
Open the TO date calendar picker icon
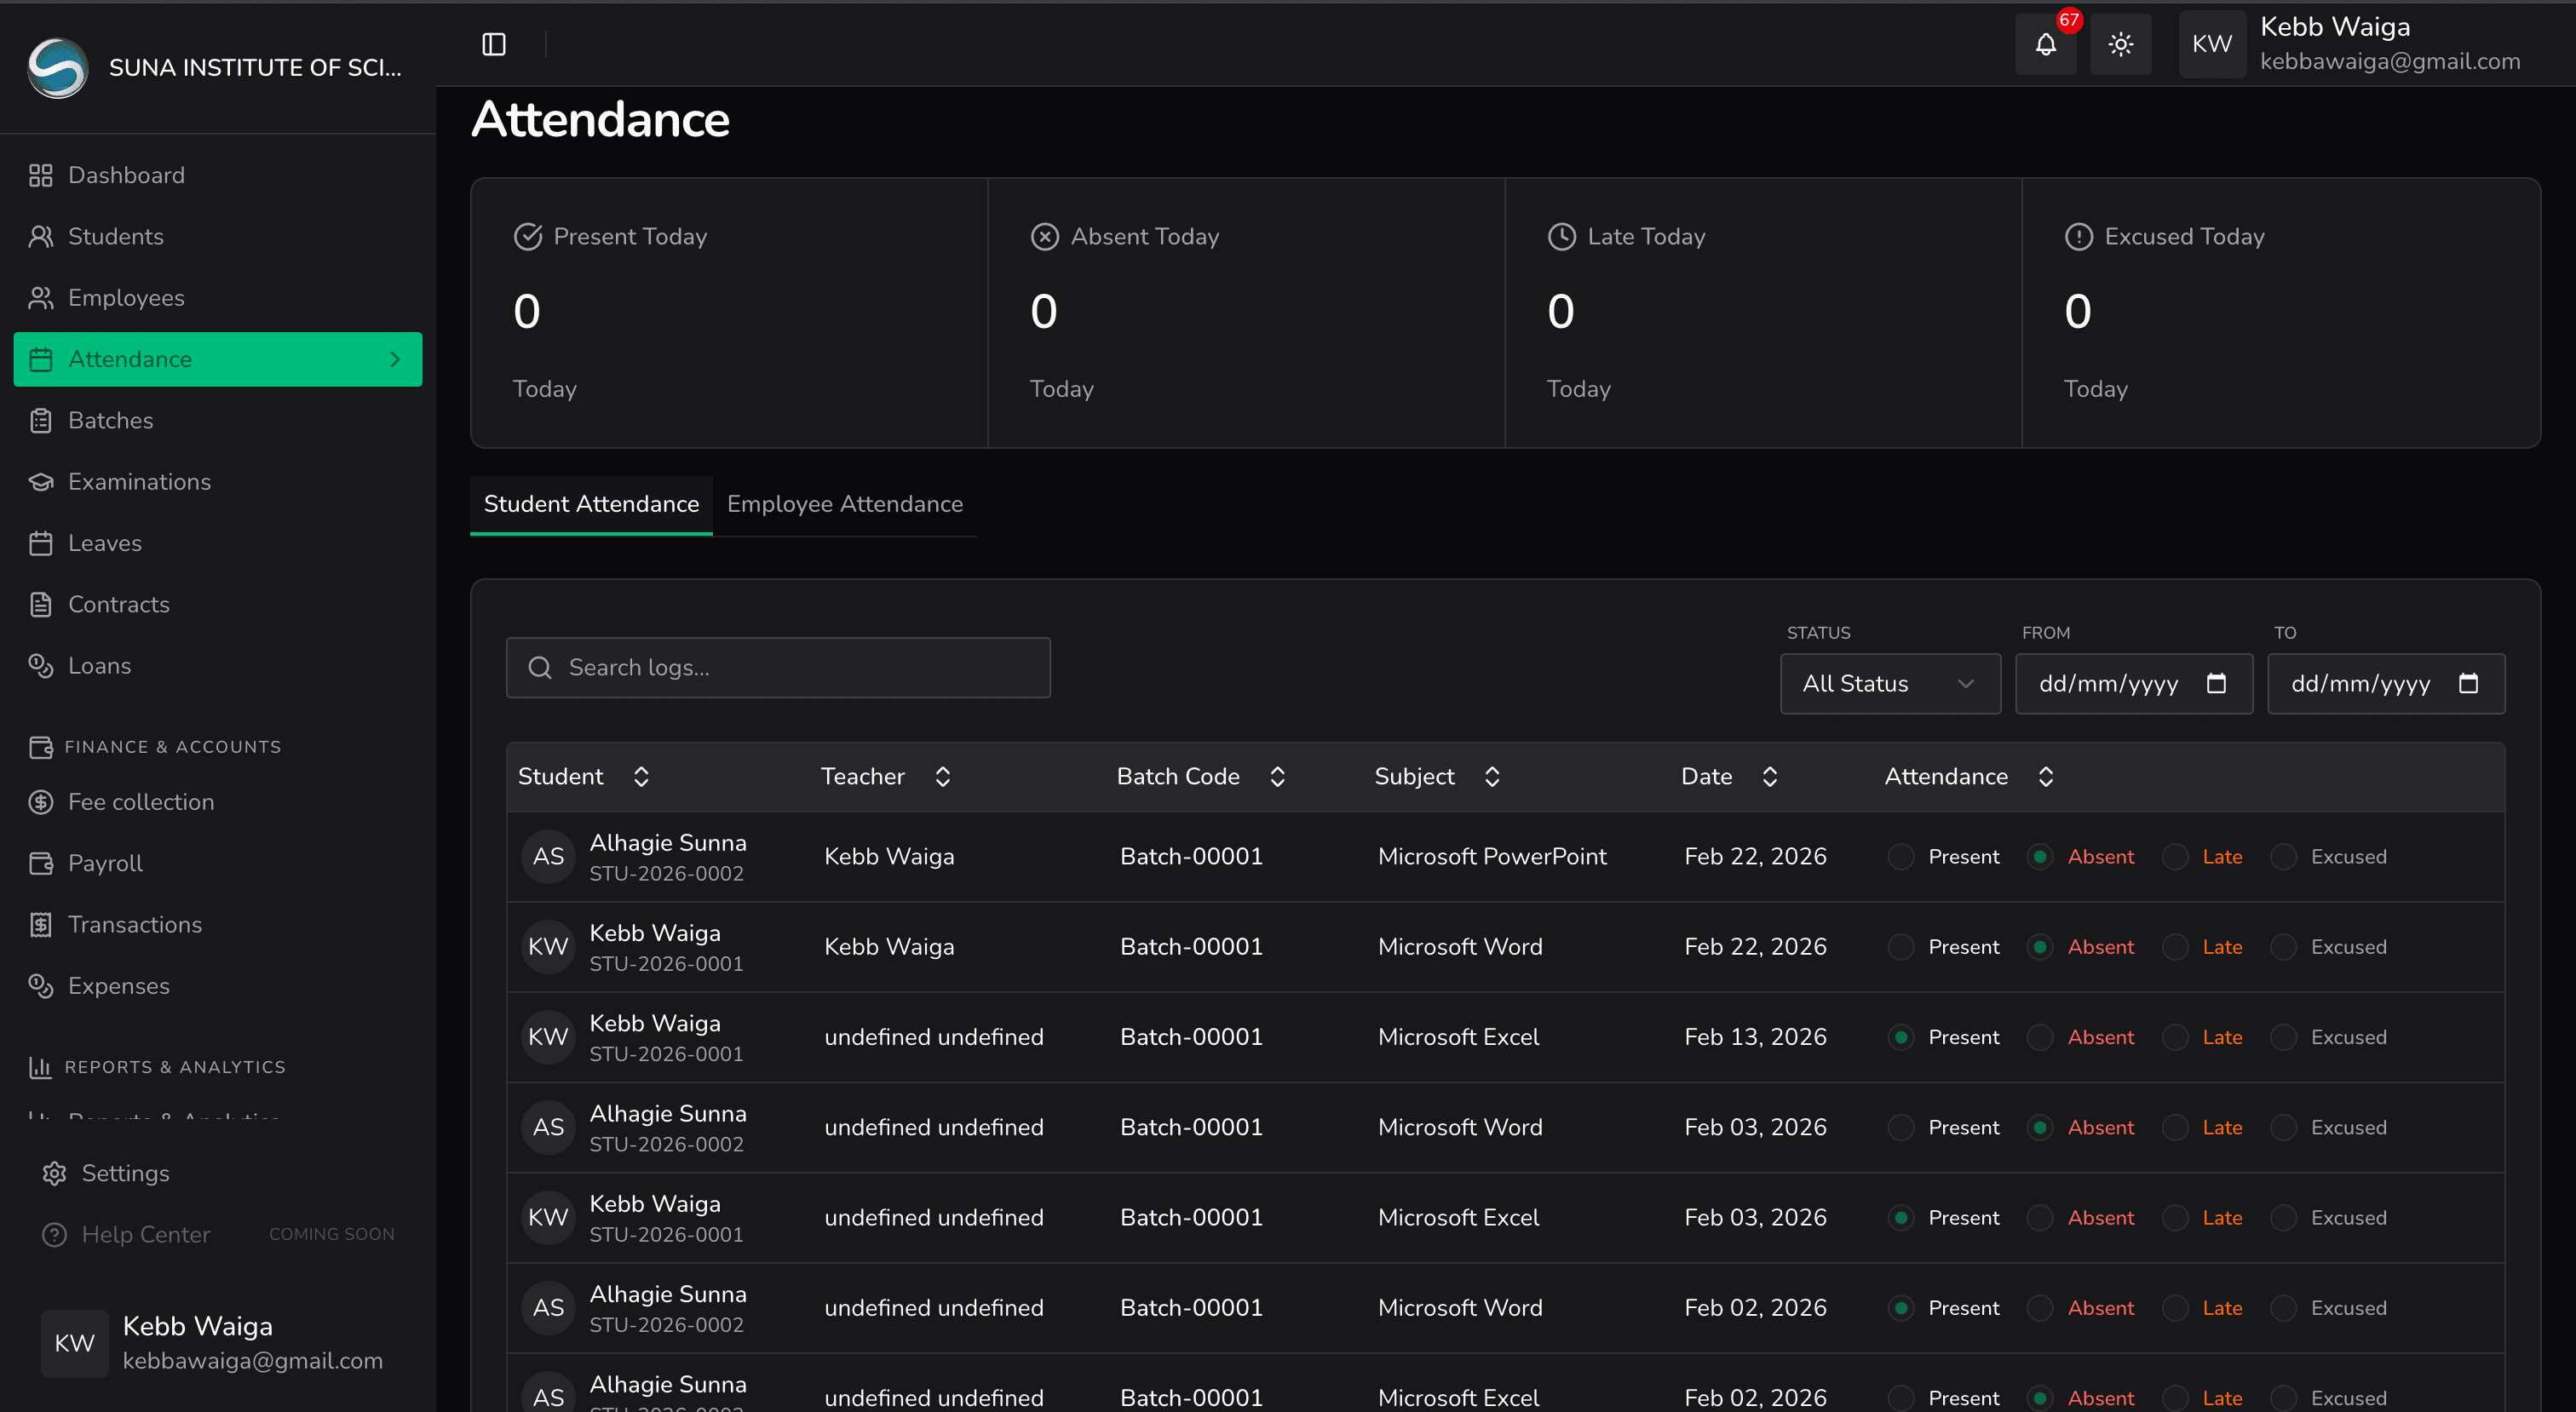(x=2468, y=683)
